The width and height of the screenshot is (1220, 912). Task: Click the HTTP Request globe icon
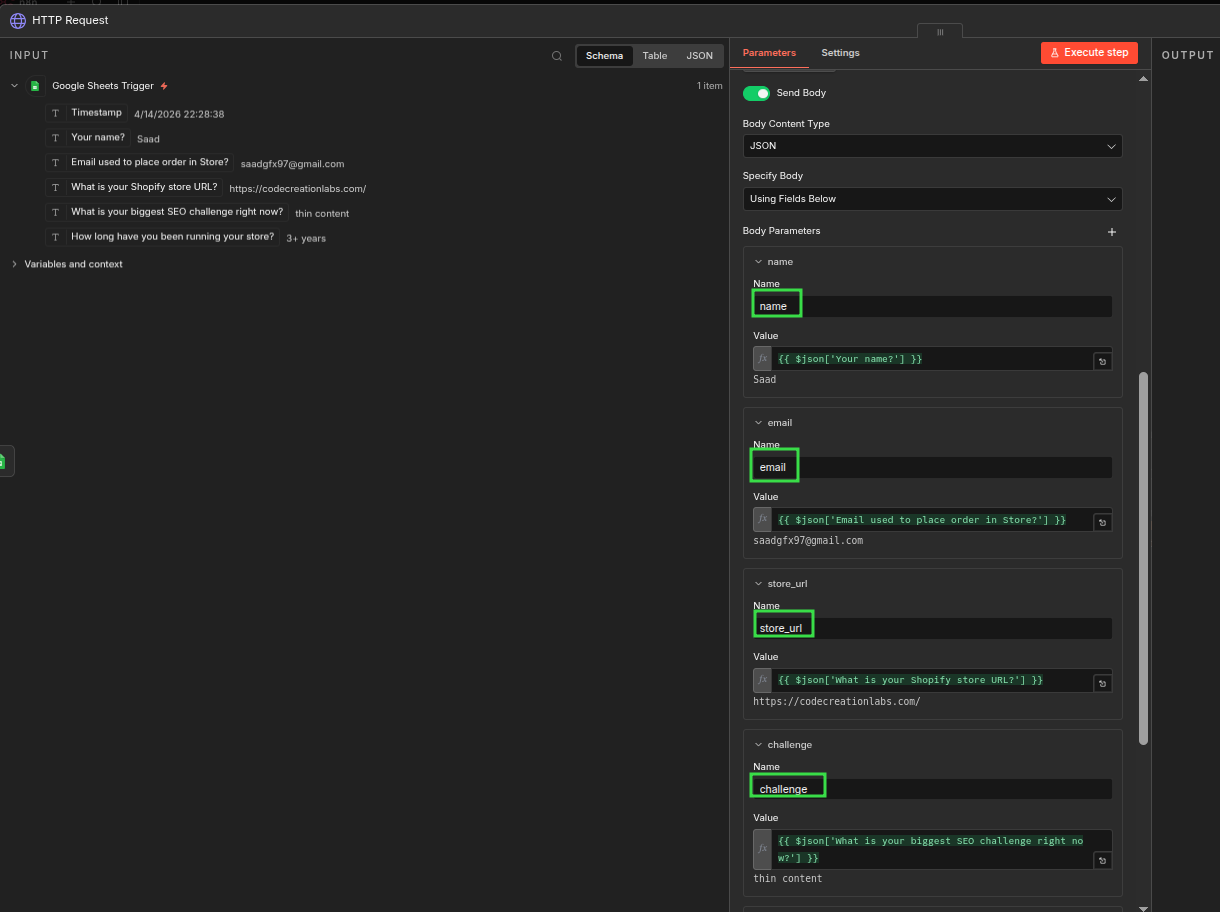tap(18, 20)
